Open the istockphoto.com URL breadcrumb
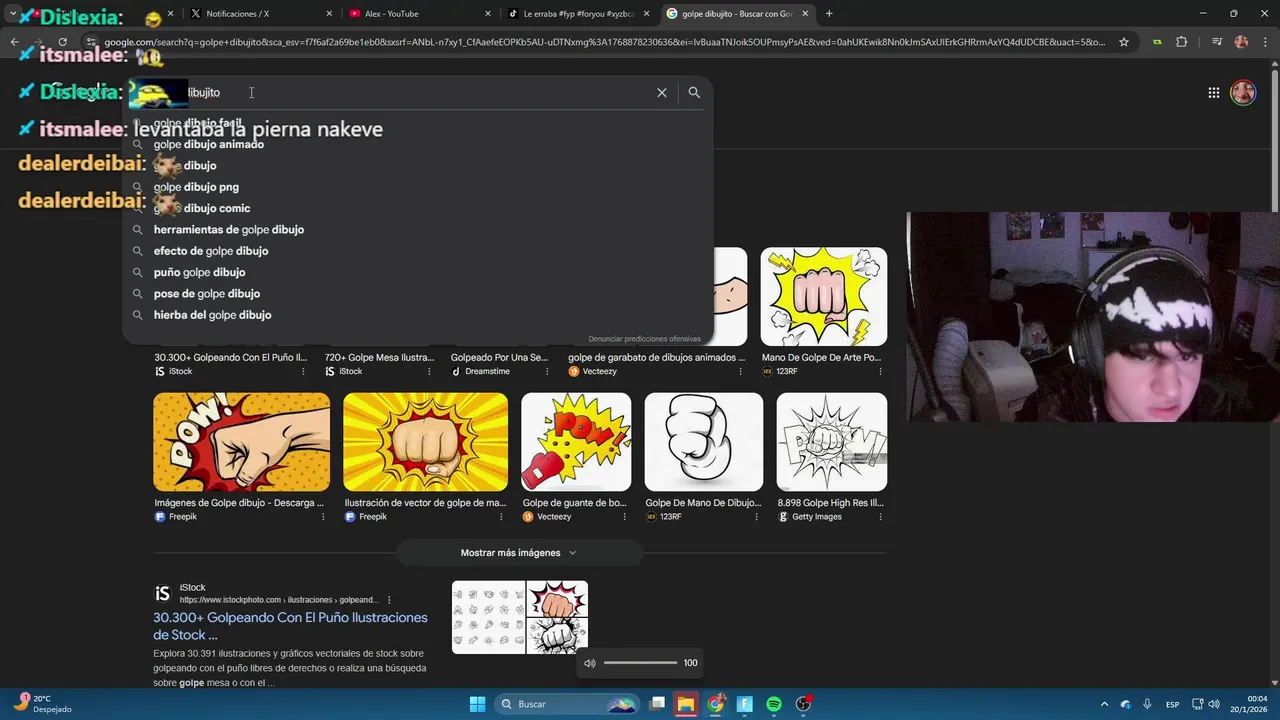 coord(279,600)
